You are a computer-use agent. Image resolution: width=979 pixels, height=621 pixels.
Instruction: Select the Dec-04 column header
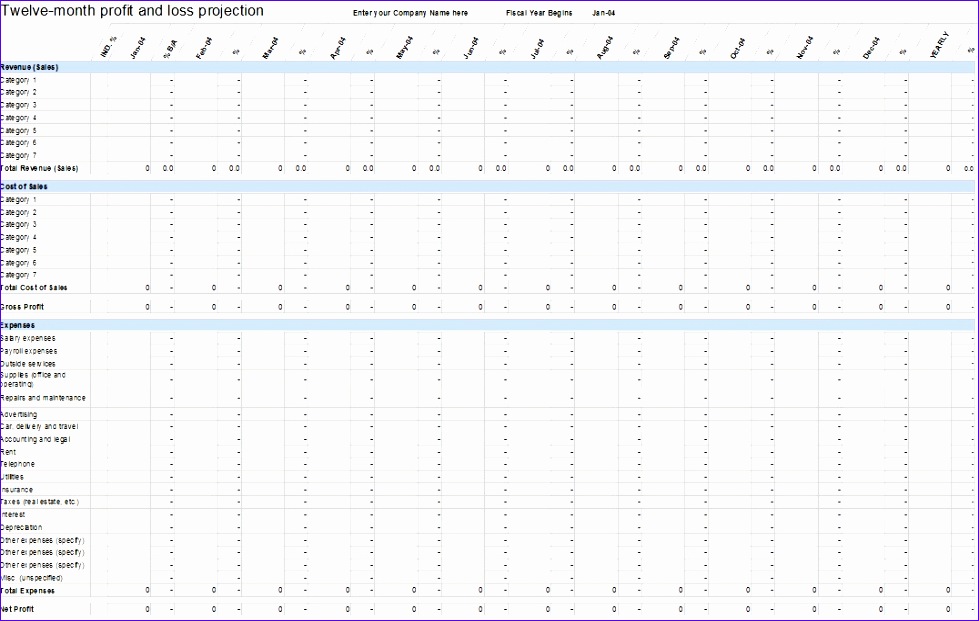point(873,44)
